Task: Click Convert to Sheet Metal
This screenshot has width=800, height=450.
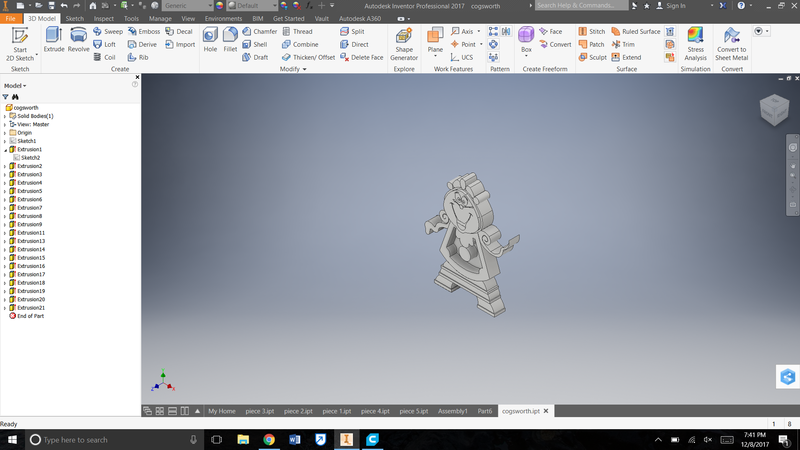Action: tap(732, 43)
